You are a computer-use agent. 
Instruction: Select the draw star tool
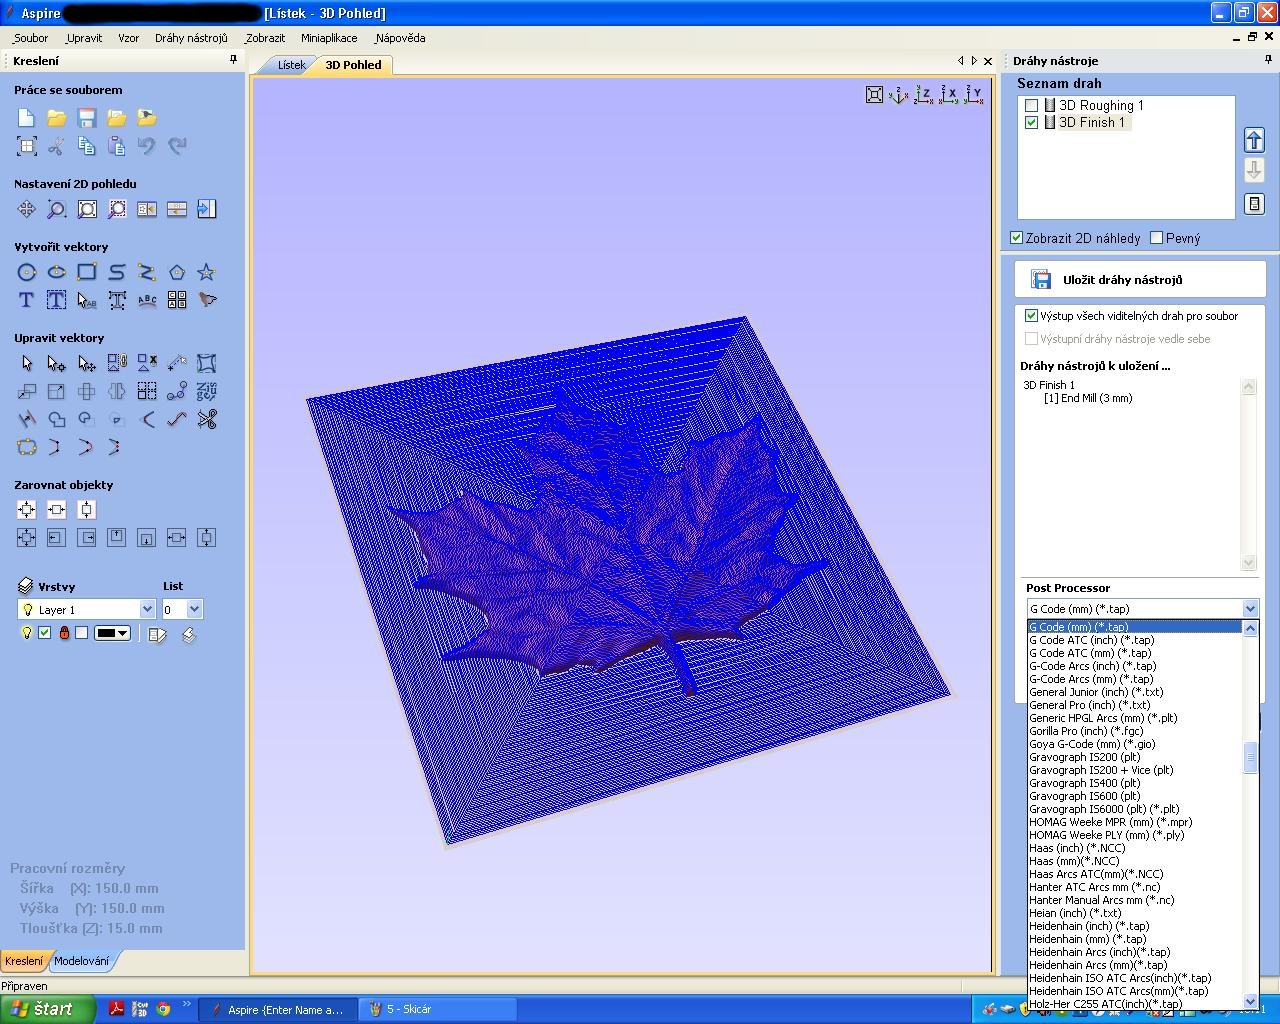click(206, 272)
